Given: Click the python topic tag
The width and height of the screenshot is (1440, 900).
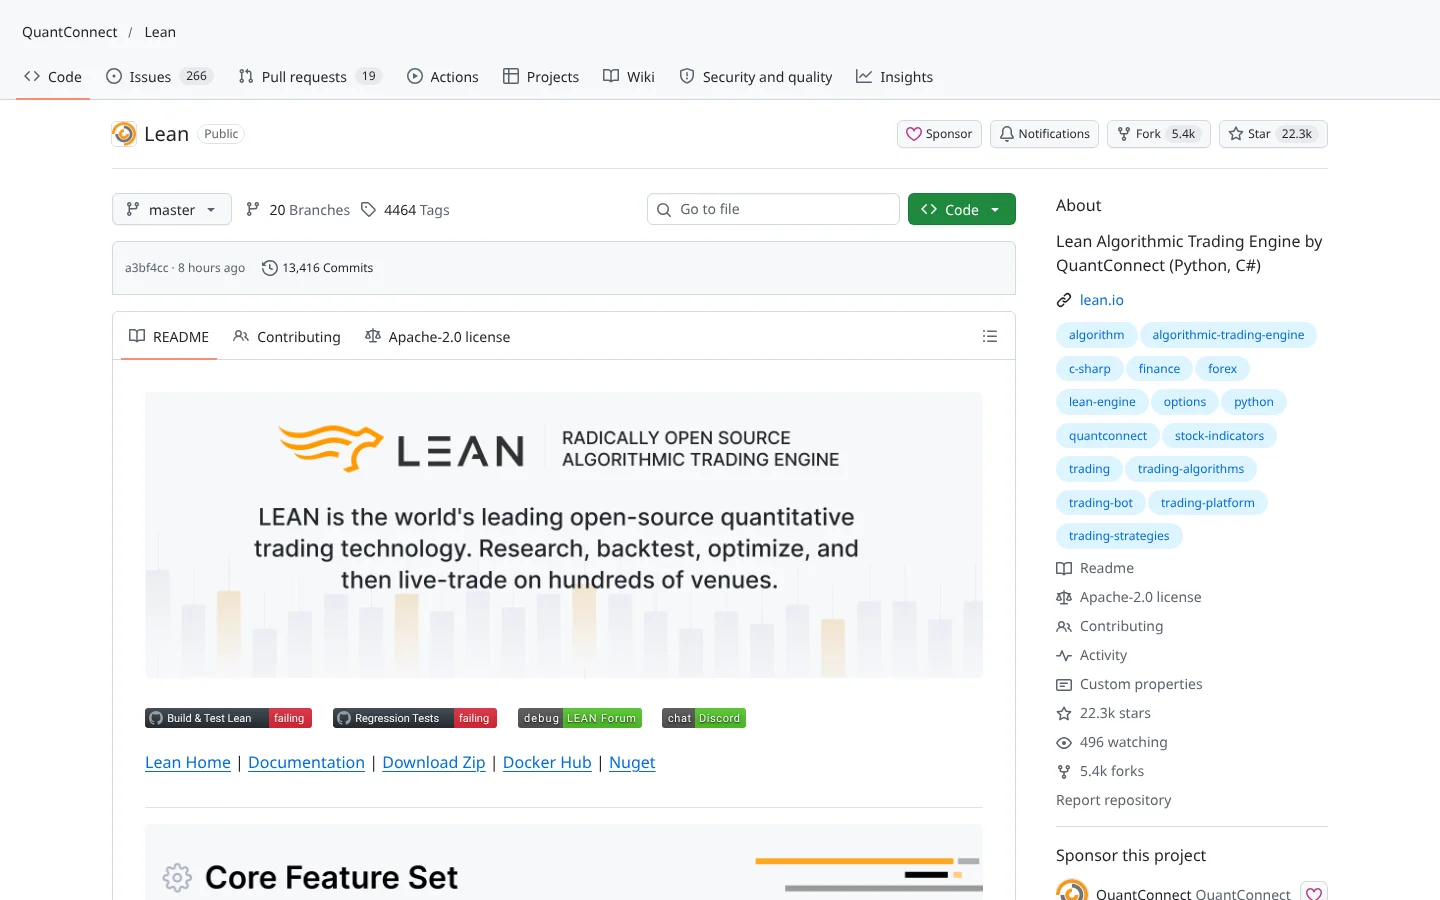Looking at the screenshot, I should [x=1254, y=402].
